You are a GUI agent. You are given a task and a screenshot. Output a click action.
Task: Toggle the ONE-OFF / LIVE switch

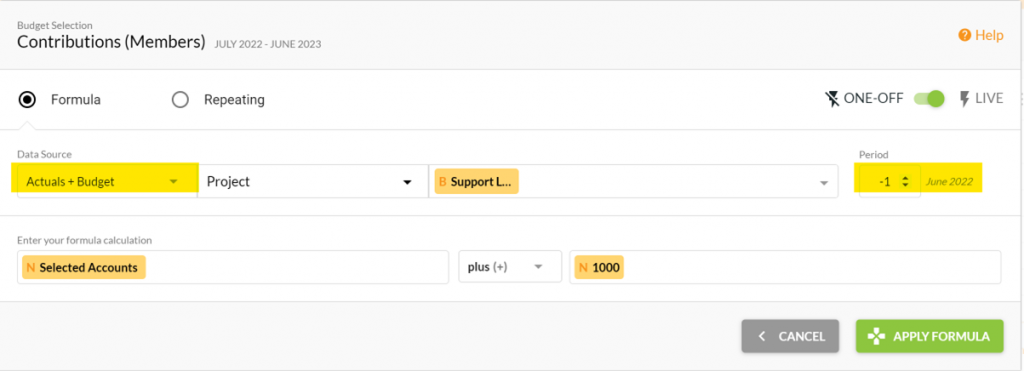tap(929, 99)
